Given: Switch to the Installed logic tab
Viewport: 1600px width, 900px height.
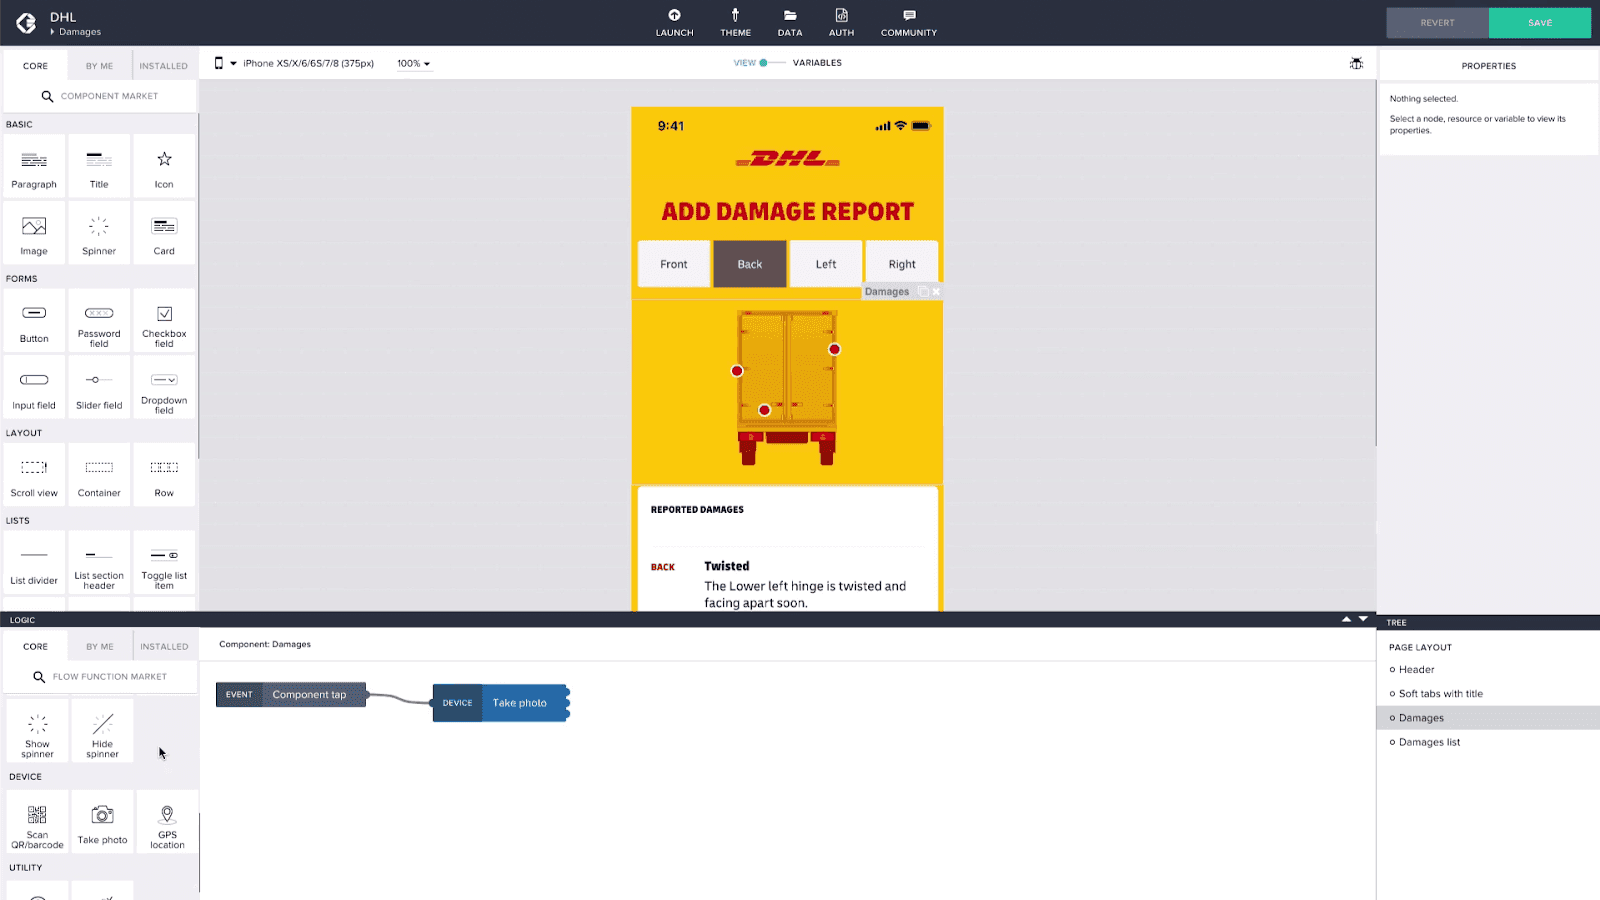Looking at the screenshot, I should point(164,646).
